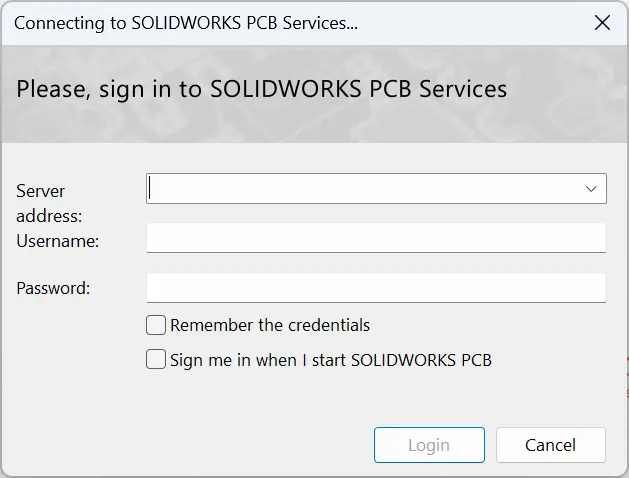Viewport: 629px width, 478px height.
Task: Close the Connecting to SOLIDWORKS PCB Services dialog
Action: coord(602,23)
